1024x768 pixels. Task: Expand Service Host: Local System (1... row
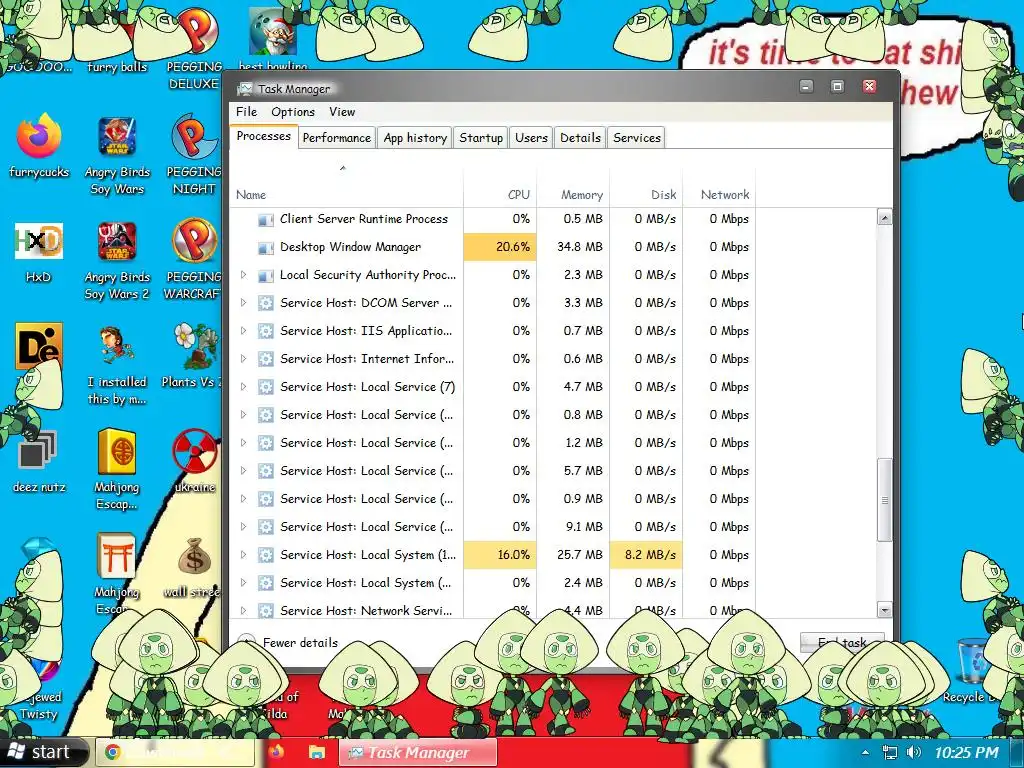point(244,555)
